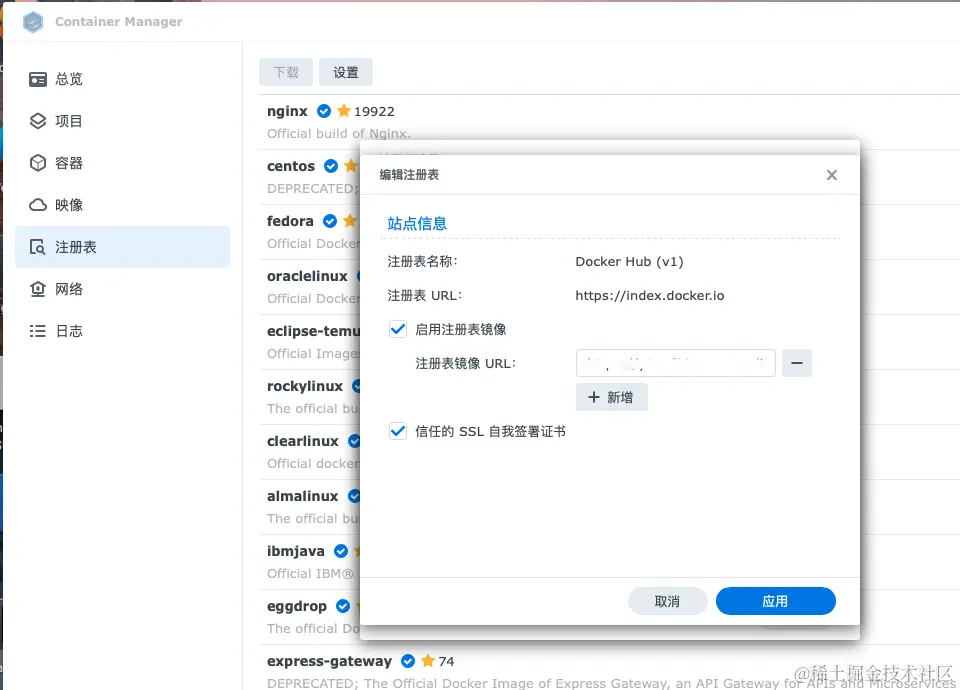Click the verified badge next to express-gateway
This screenshot has width=960, height=690.
408,661
